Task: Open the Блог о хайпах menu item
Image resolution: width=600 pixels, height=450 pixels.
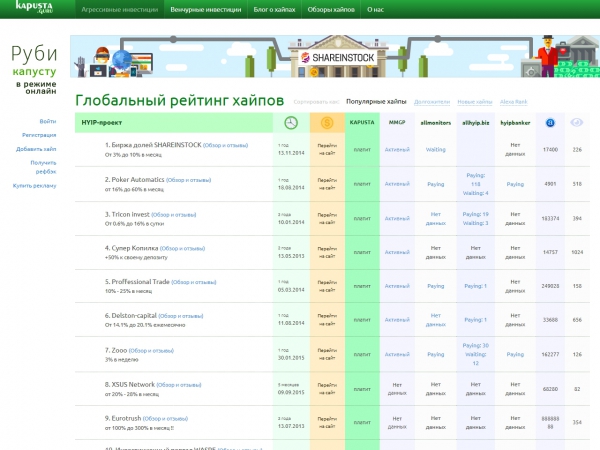Action: [274, 10]
